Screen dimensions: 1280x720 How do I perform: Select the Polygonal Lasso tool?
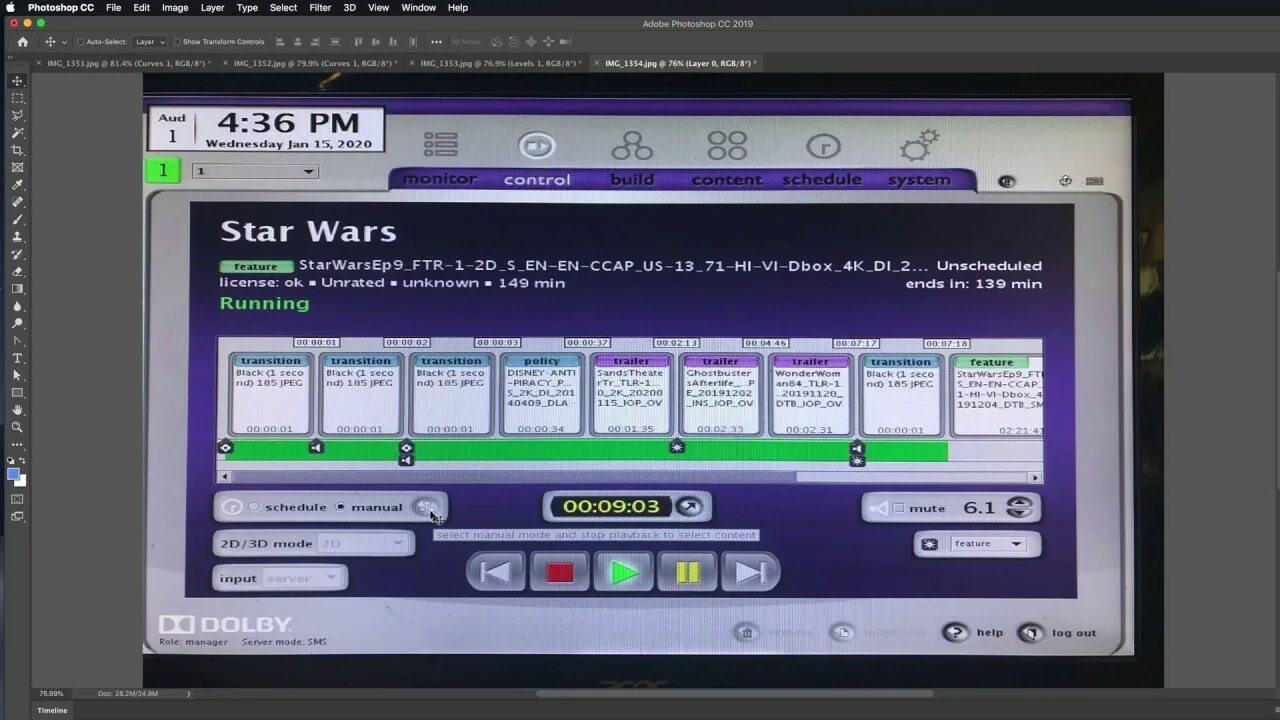pyautogui.click(x=17, y=115)
